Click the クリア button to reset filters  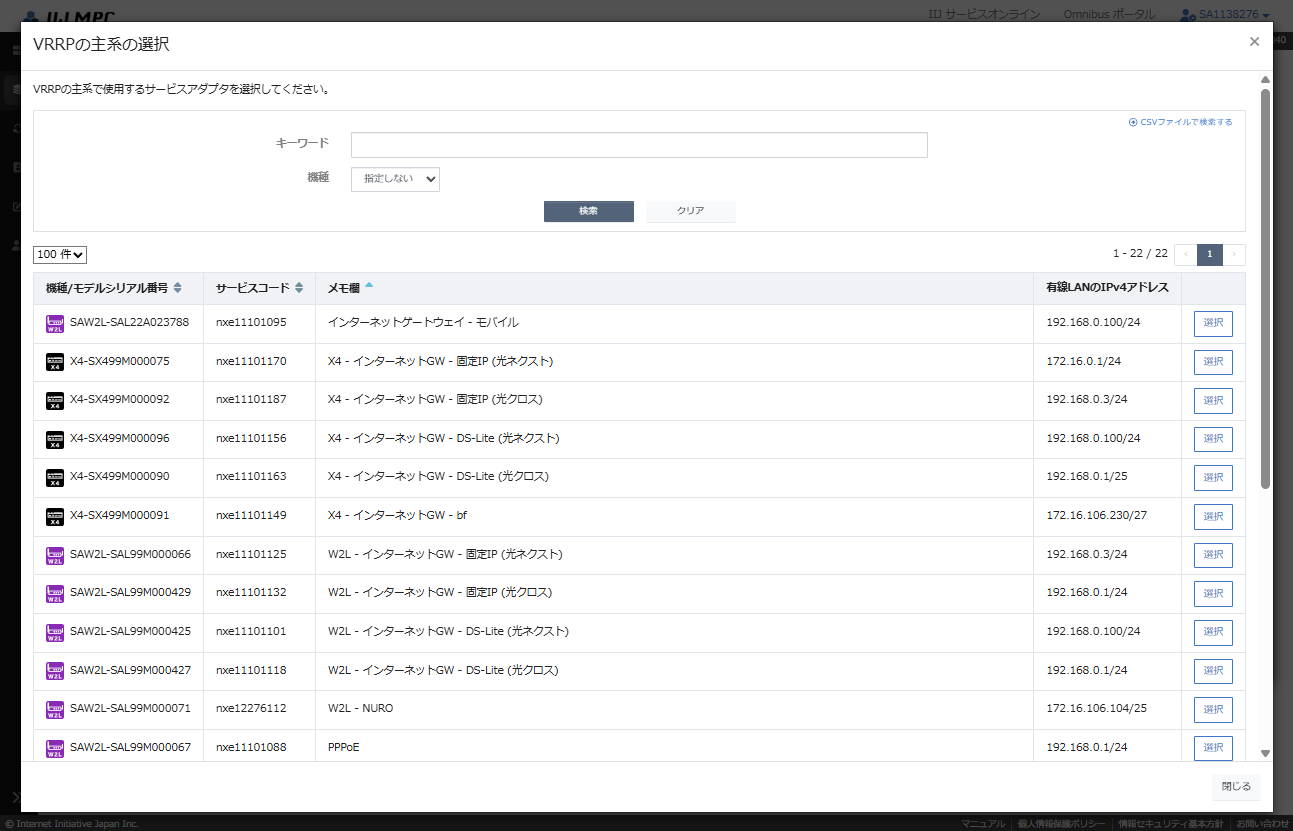[690, 211]
